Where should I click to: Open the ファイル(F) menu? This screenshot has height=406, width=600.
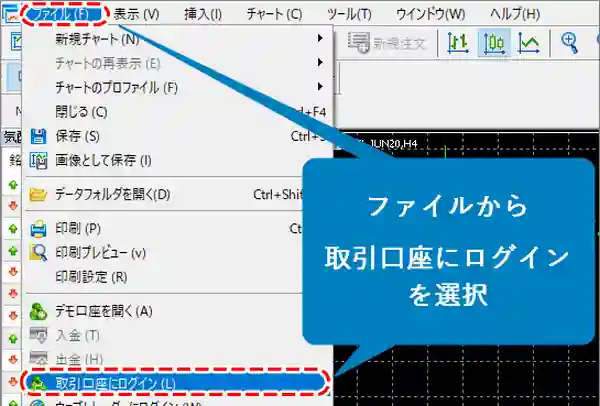(65, 14)
